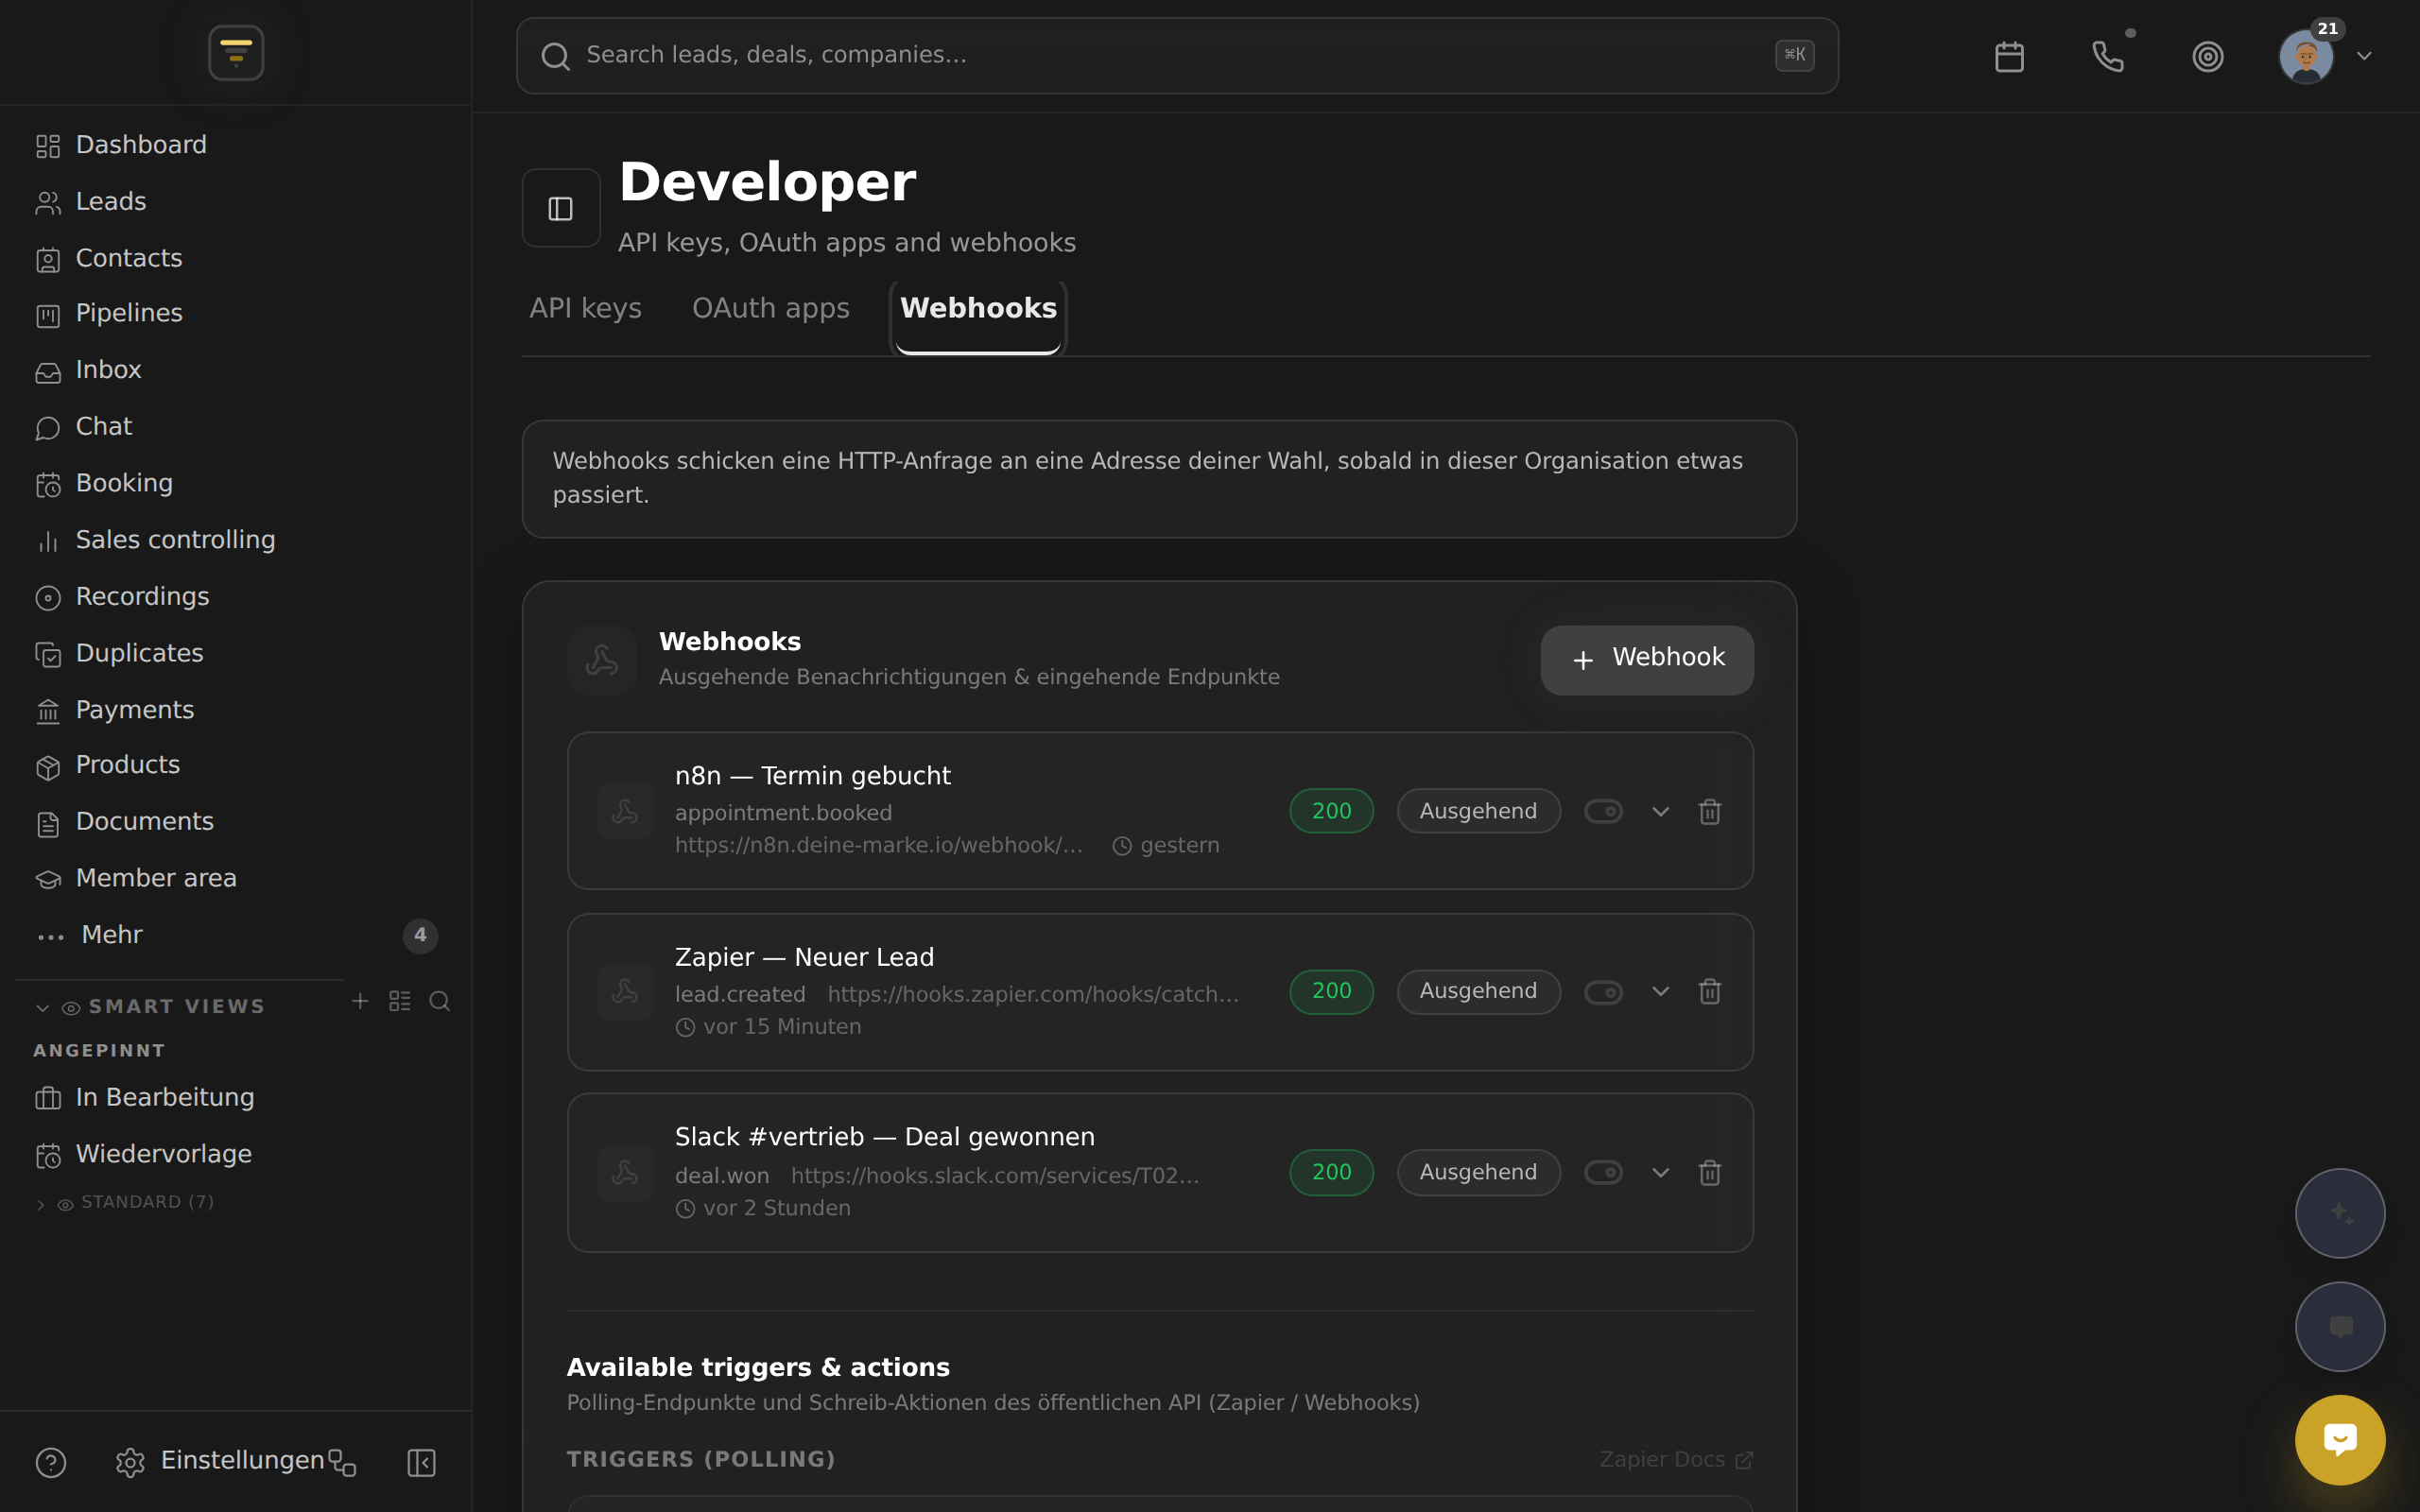The image size is (2420, 1512).
Task: Open Chat section
Action: (236, 427)
